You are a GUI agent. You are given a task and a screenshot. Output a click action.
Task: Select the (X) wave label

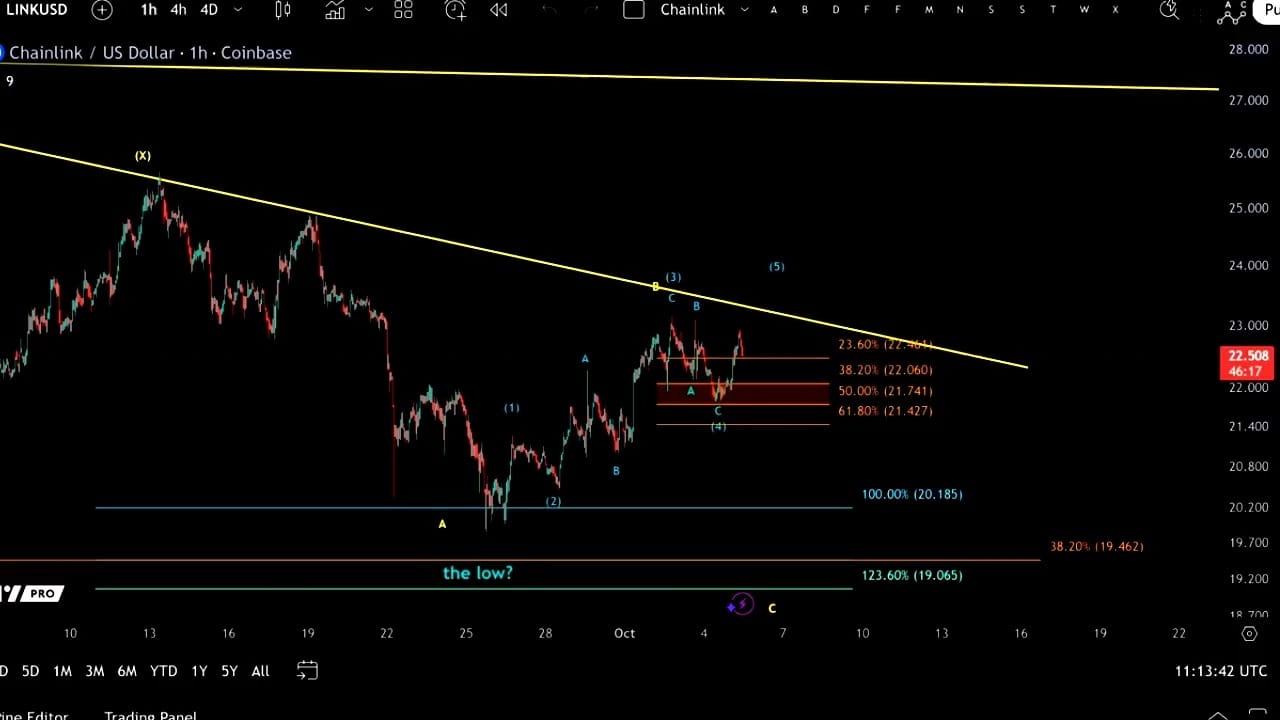[x=143, y=156]
